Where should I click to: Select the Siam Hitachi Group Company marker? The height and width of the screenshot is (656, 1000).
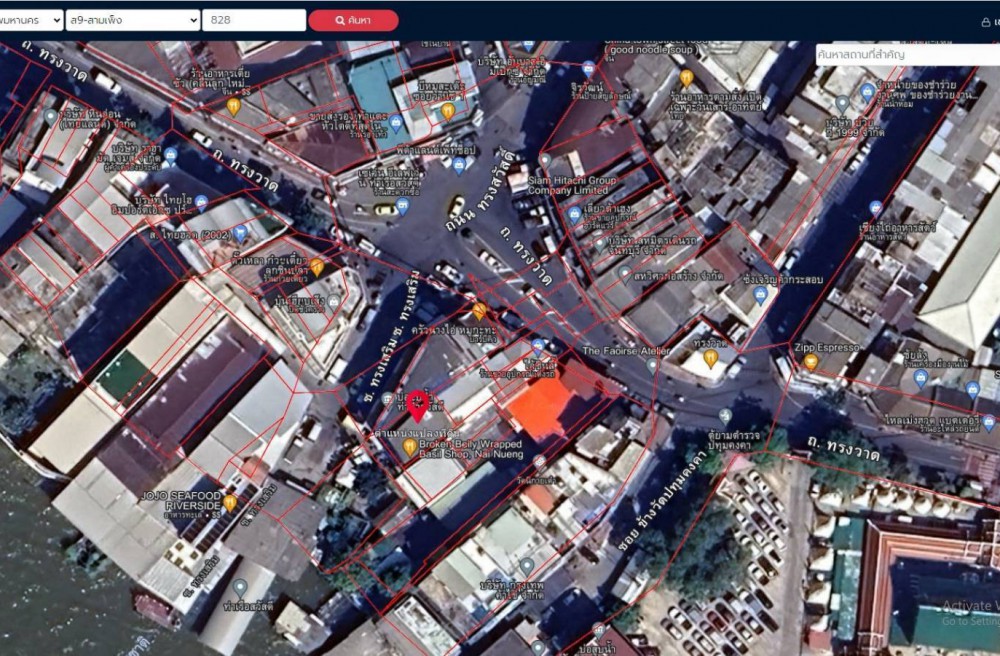[x=545, y=160]
